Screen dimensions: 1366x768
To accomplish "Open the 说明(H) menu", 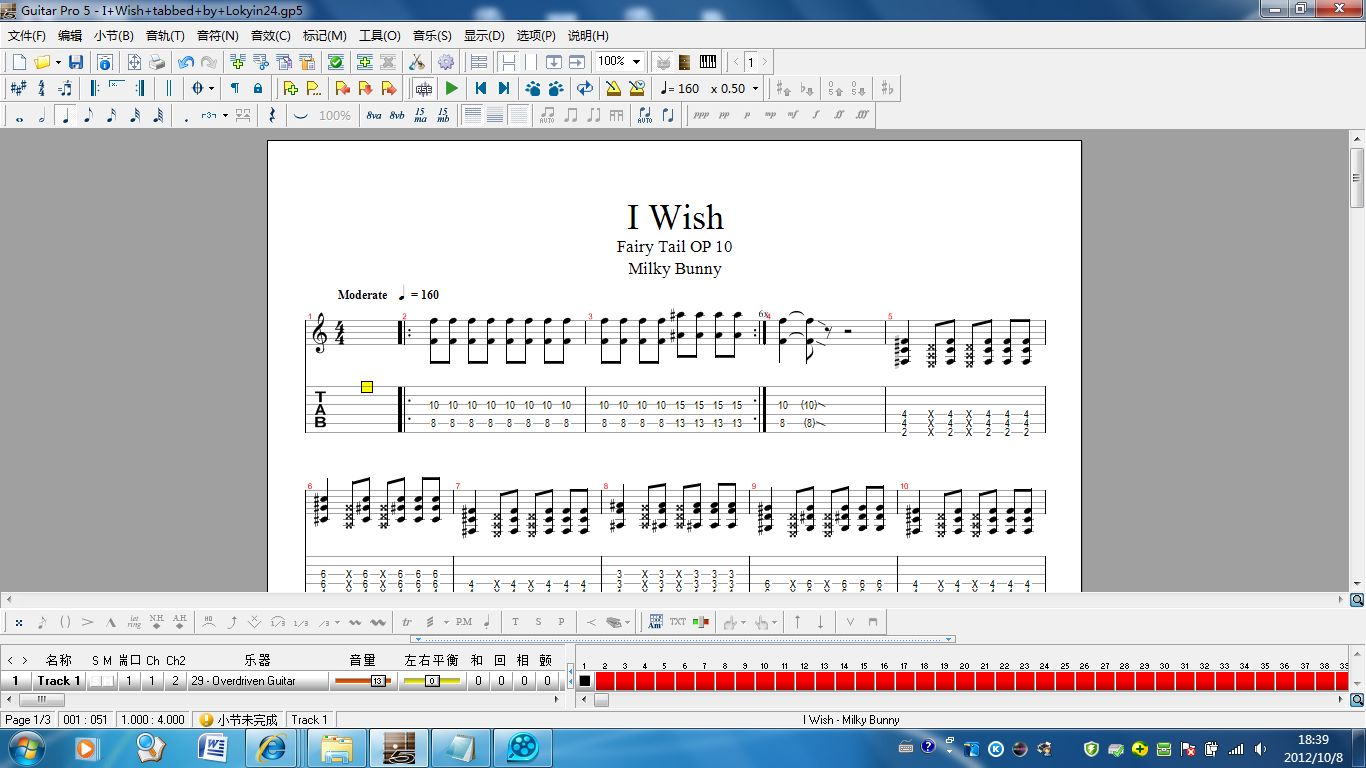I will coord(588,35).
